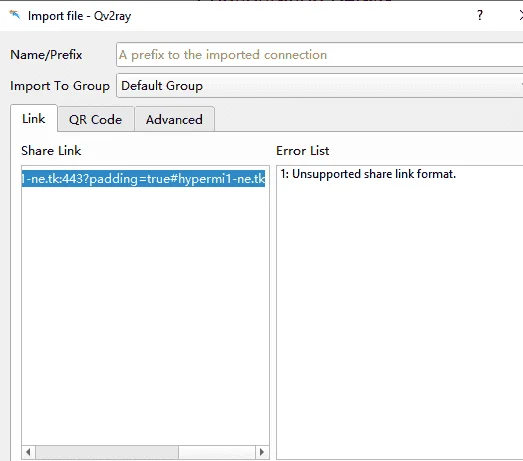
Task: Click the Name/Prefix label
Action: [x=46, y=55]
